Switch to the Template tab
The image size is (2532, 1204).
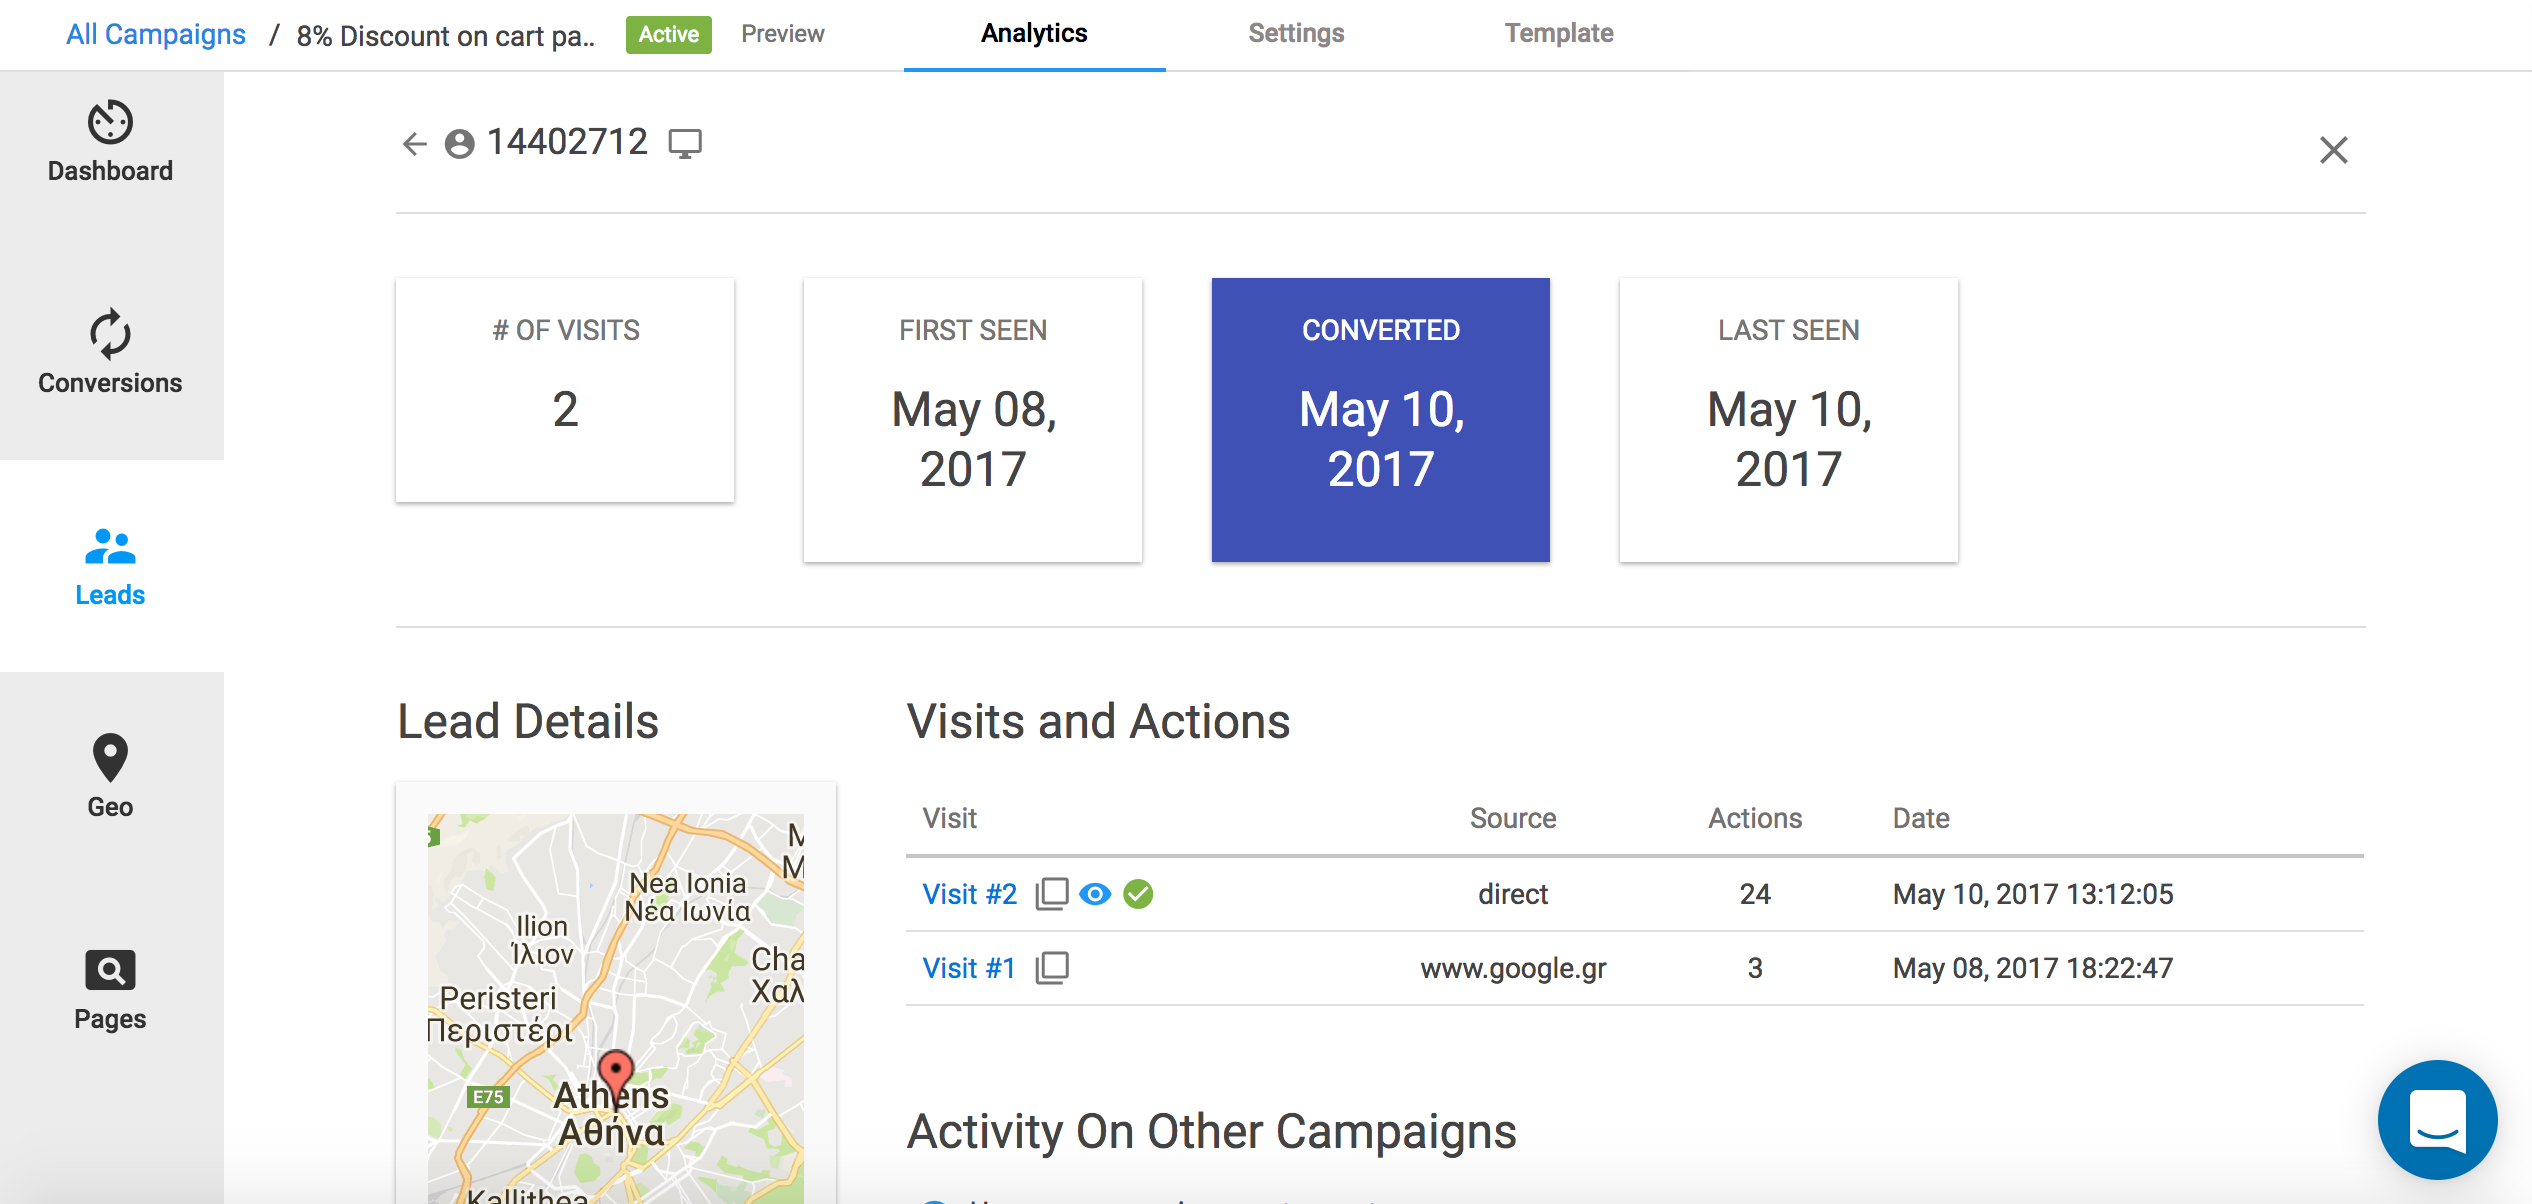point(1558,34)
